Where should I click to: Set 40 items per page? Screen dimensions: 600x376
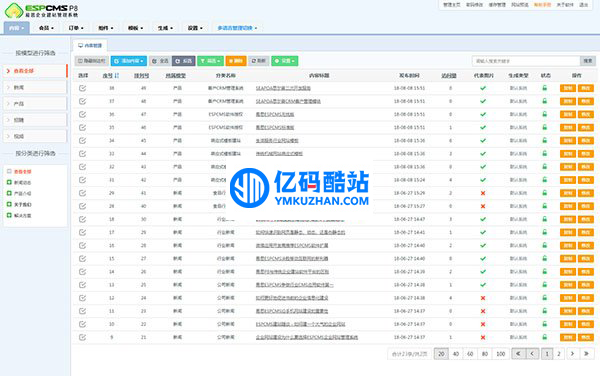(x=456, y=354)
